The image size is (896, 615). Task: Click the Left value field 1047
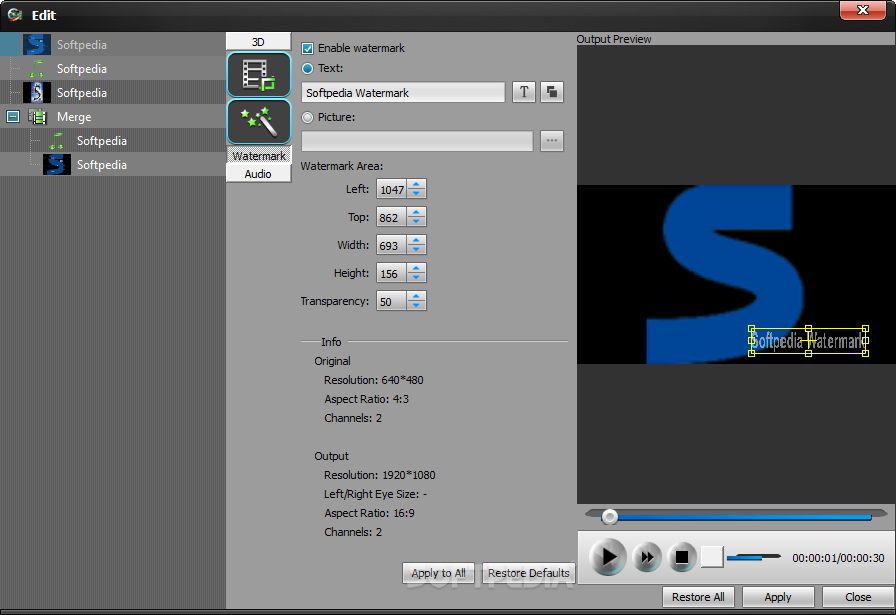click(x=391, y=189)
